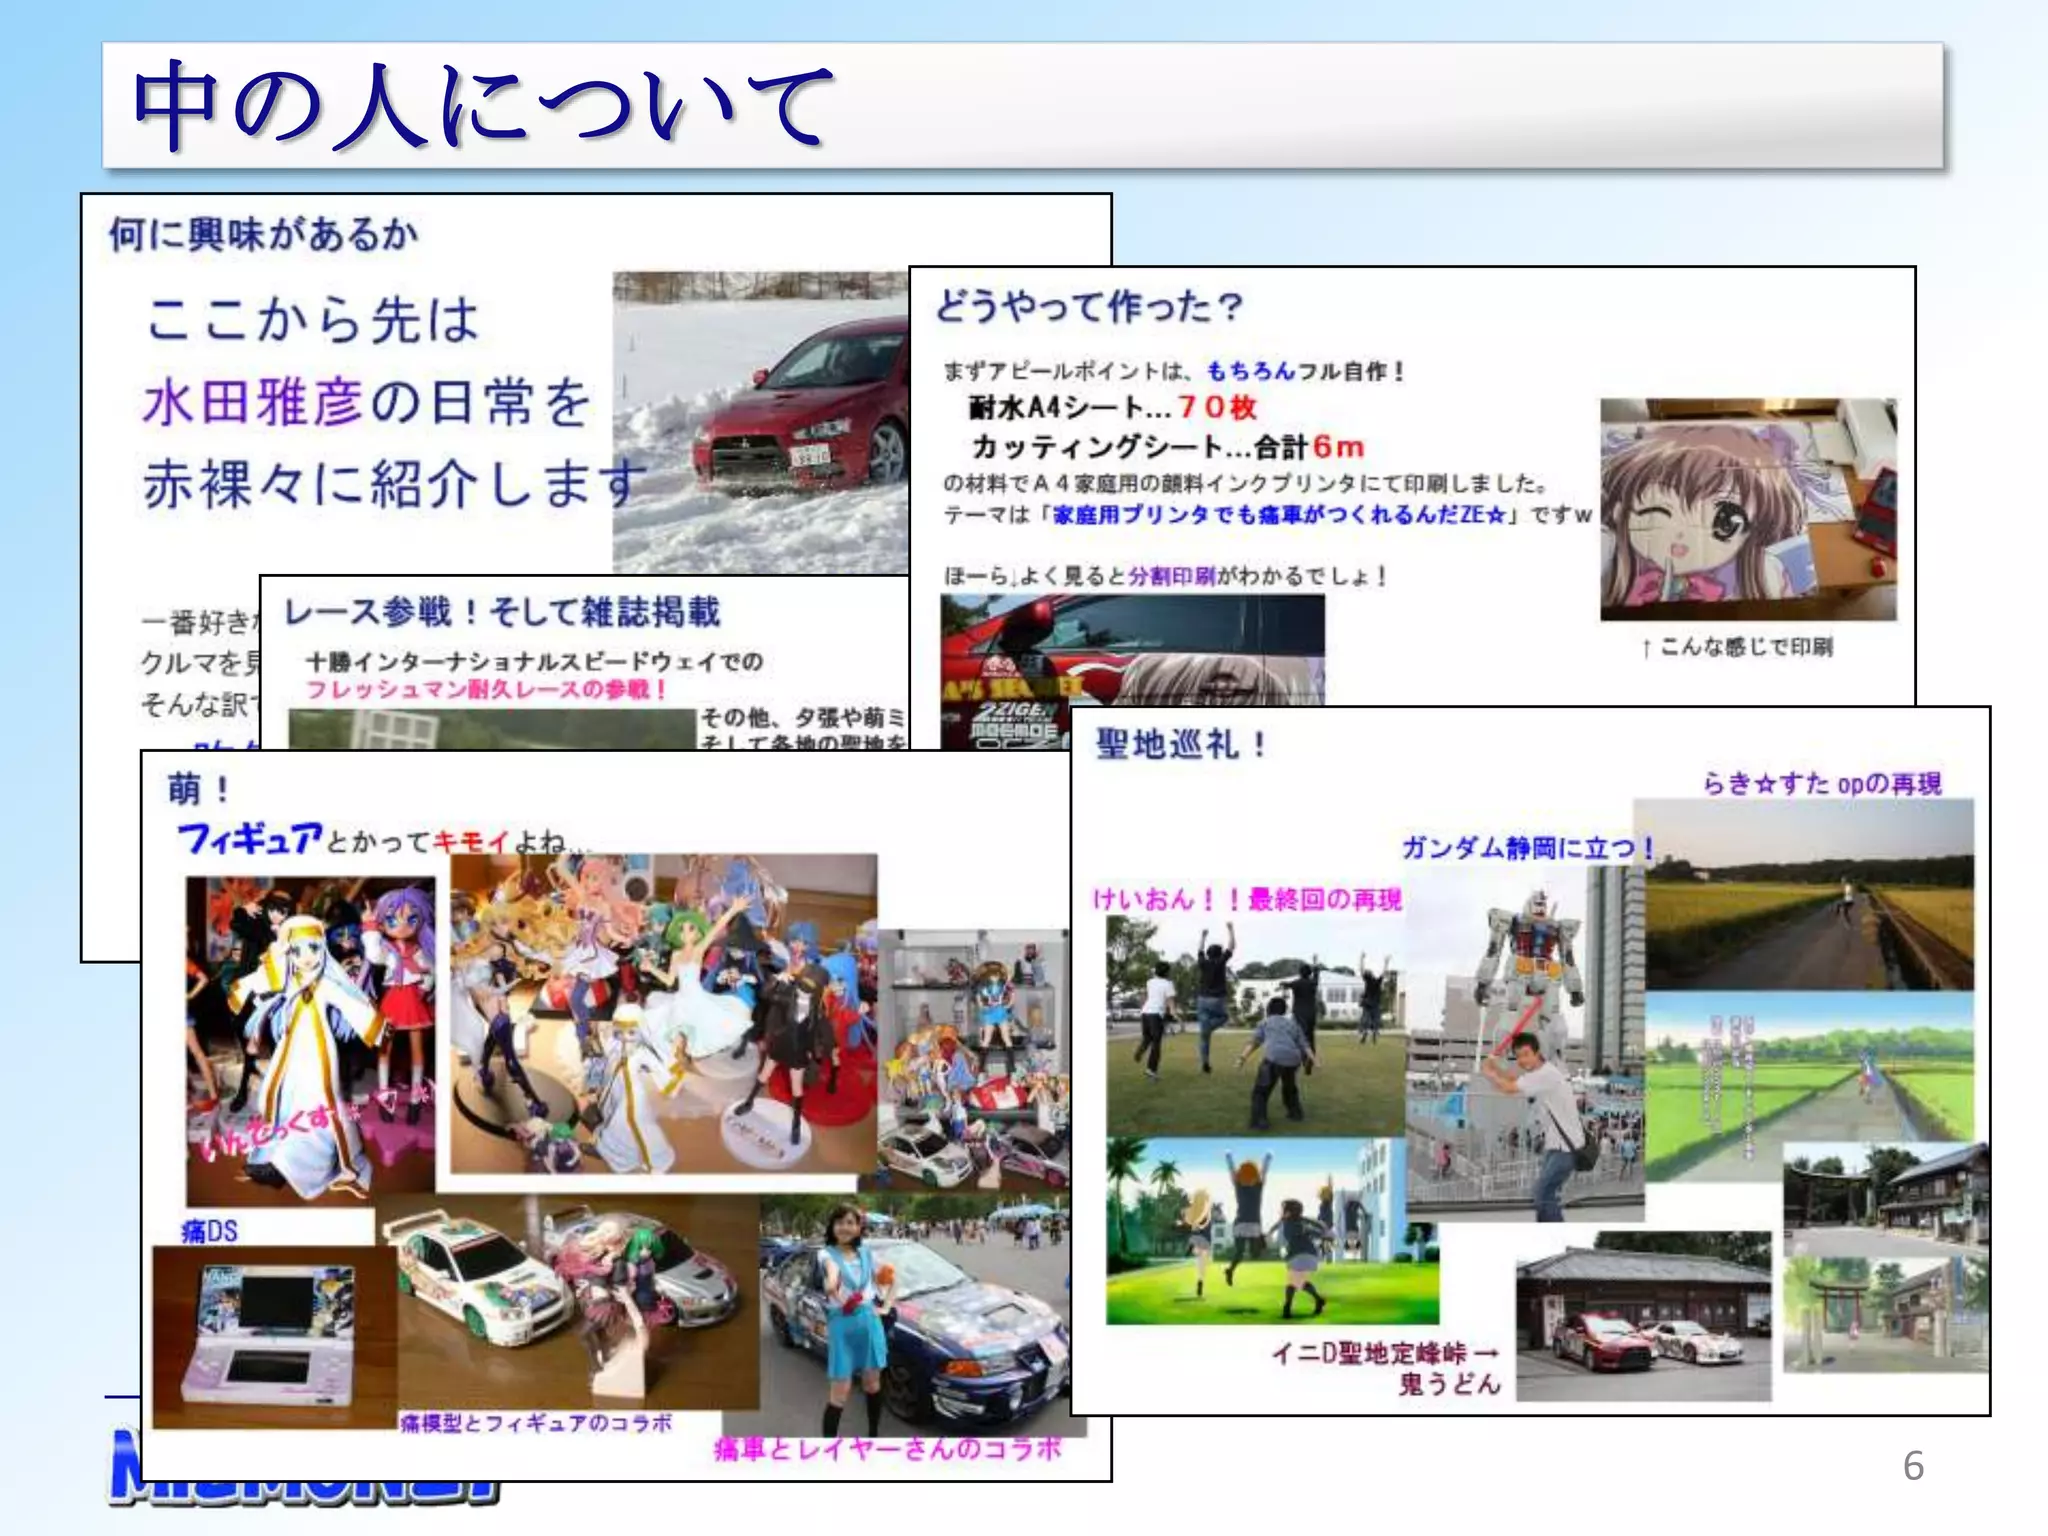Open the anime girls jumping screenshot
Viewport: 2048px width, 1536px height.
point(1272,1231)
